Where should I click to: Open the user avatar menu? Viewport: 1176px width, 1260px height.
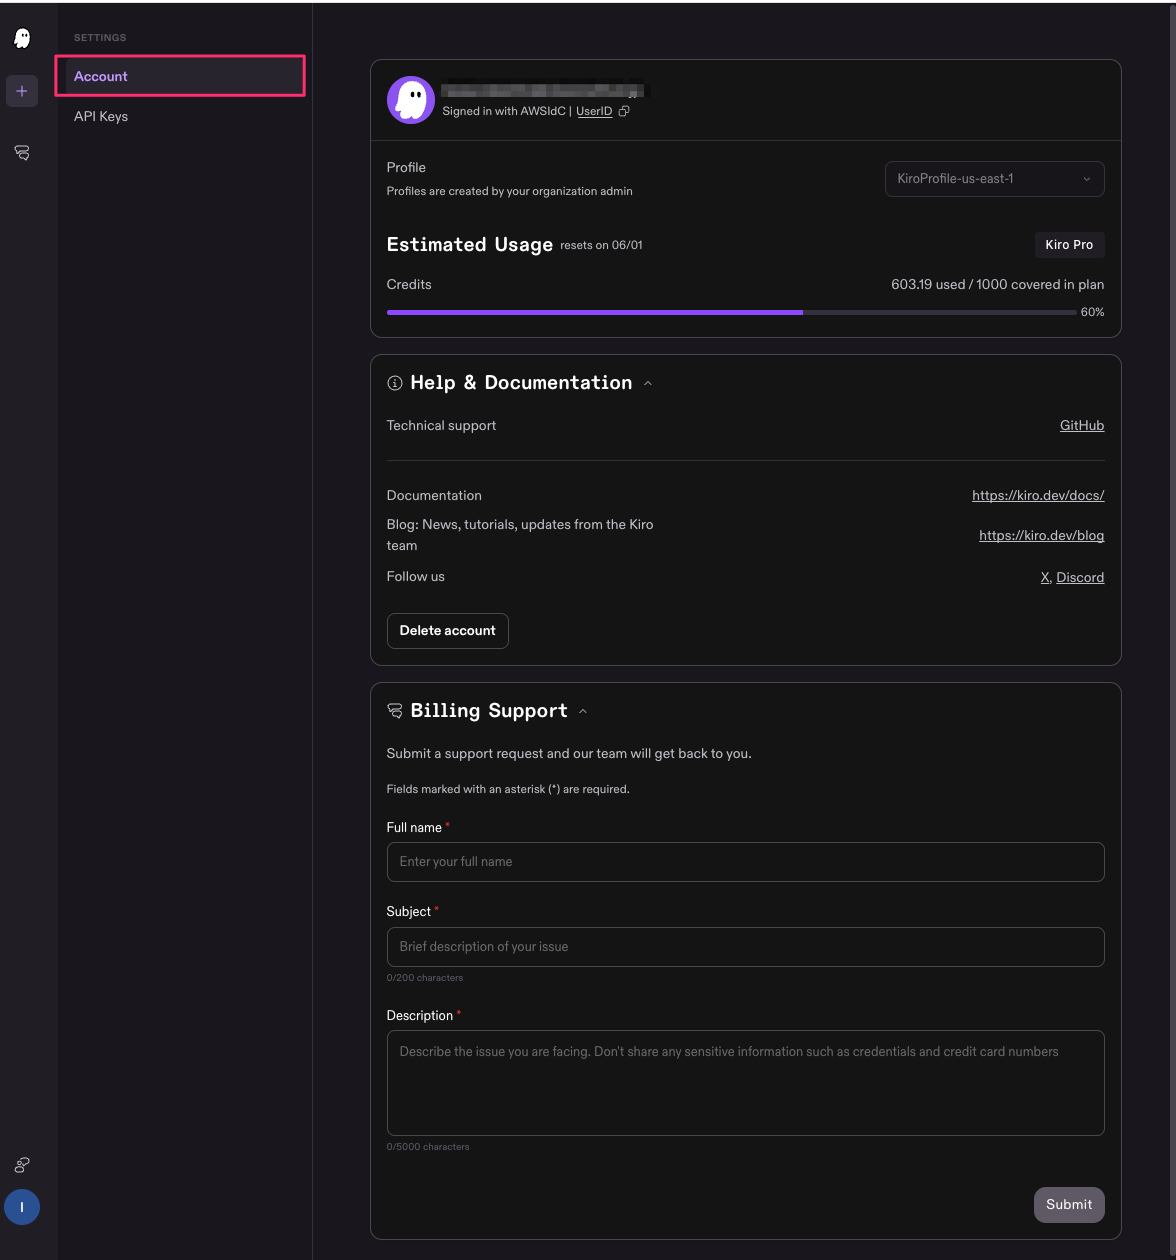(22, 1207)
